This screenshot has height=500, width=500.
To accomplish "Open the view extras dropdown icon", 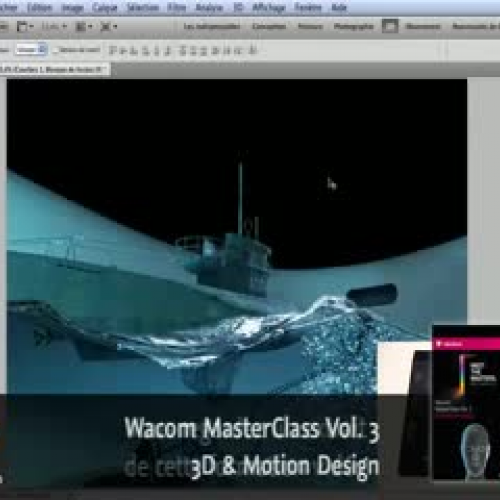I will coord(25,26).
